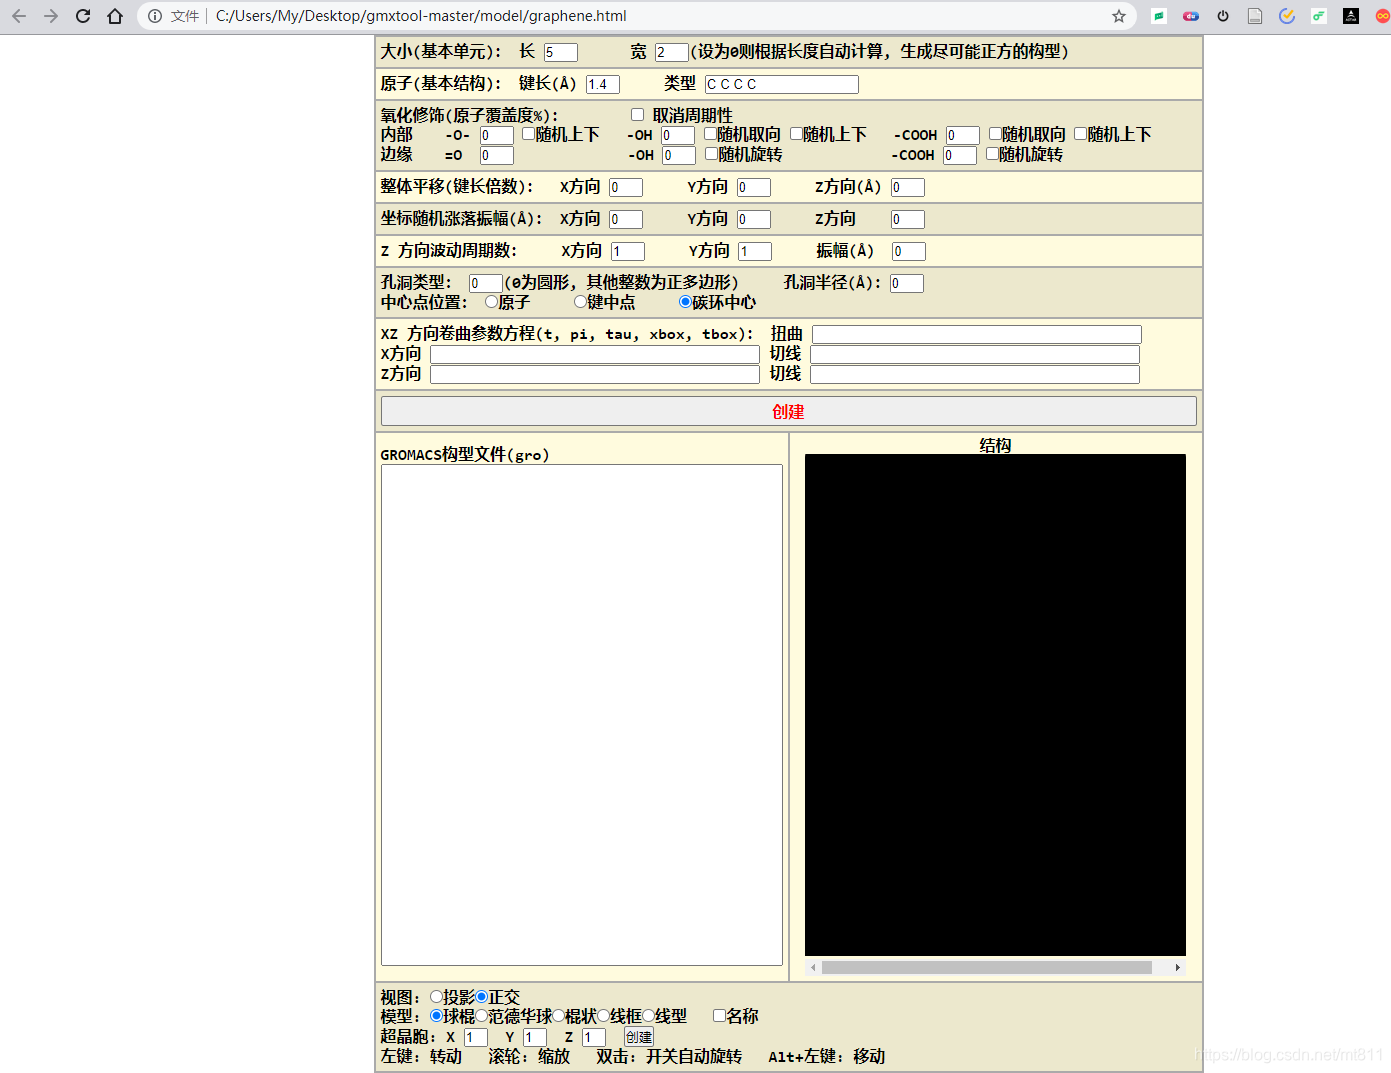Click the black 结构 viewer canvas
The image size is (1391, 1073).
coord(995,705)
